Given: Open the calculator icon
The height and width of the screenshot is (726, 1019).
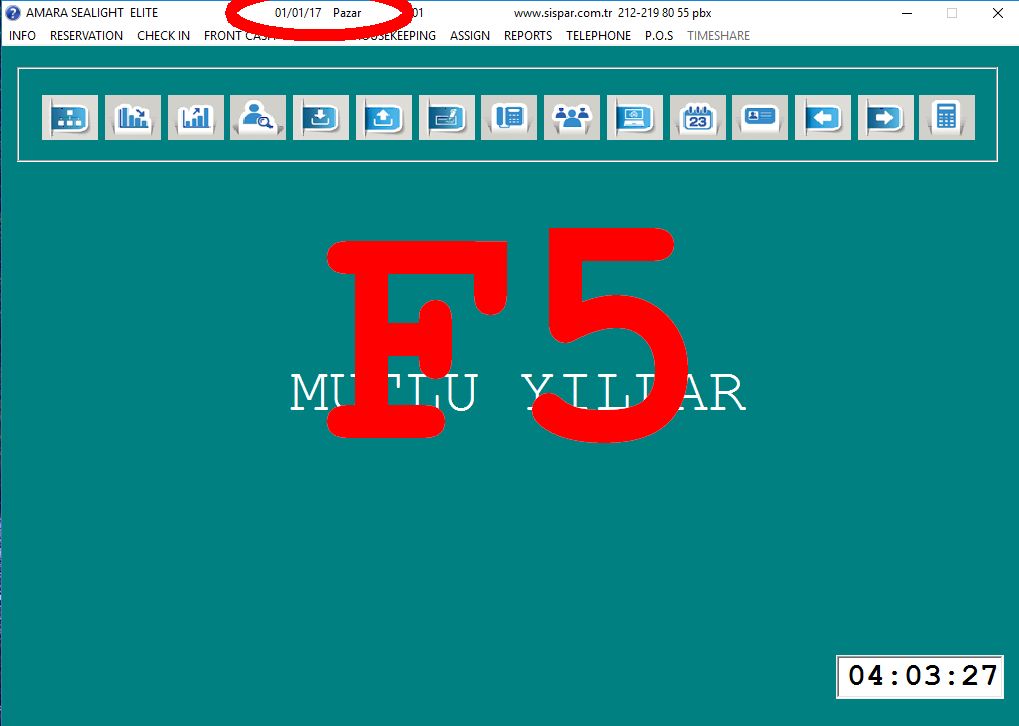Looking at the screenshot, I should [x=947, y=117].
